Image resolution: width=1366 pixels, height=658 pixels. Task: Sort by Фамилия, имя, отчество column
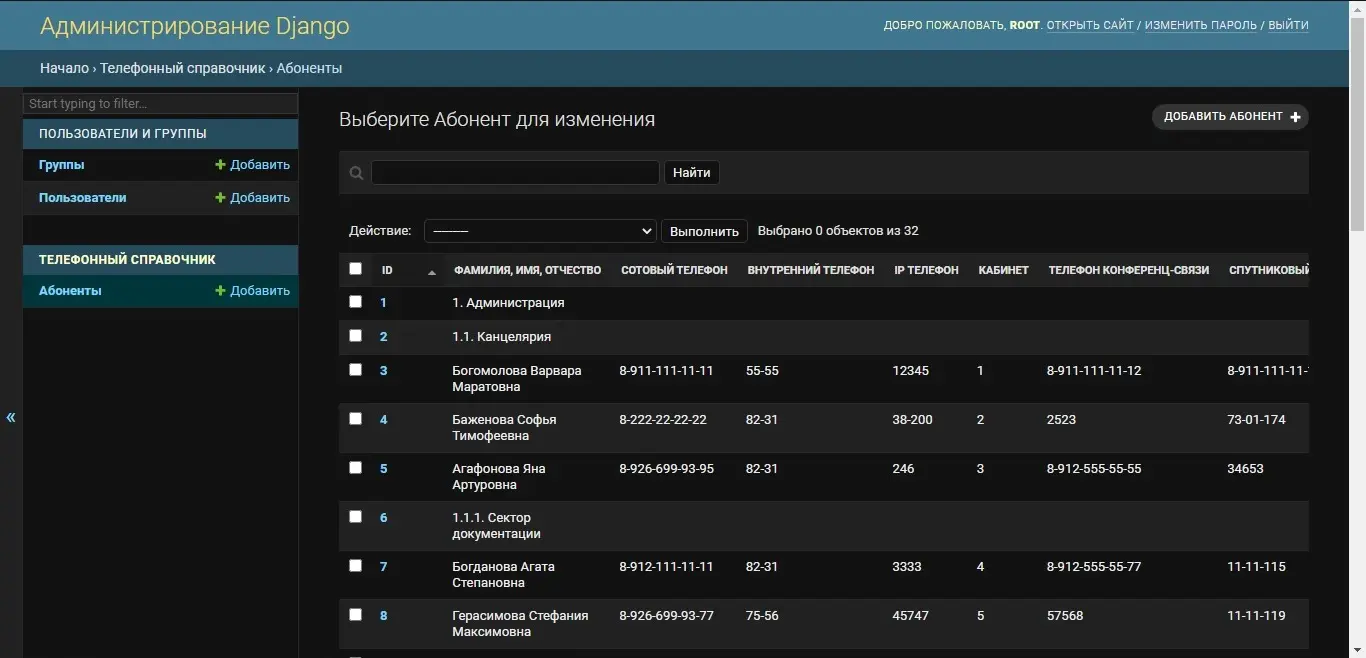527,270
